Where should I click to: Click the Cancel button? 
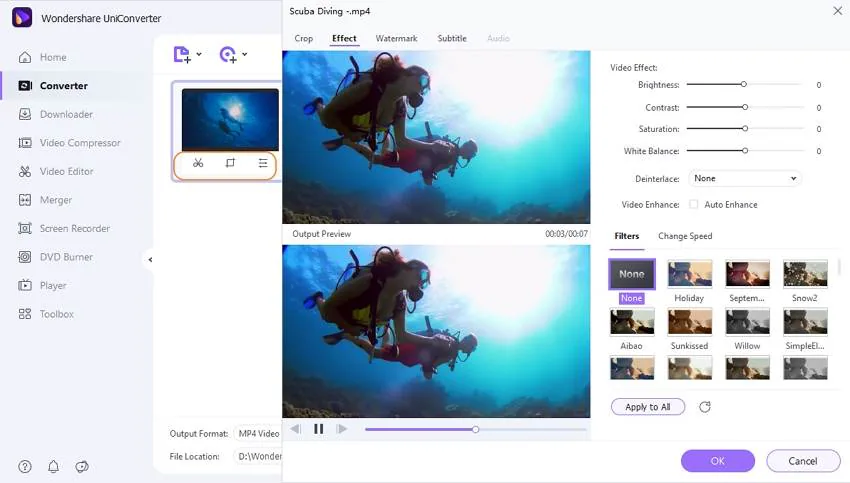pos(803,461)
